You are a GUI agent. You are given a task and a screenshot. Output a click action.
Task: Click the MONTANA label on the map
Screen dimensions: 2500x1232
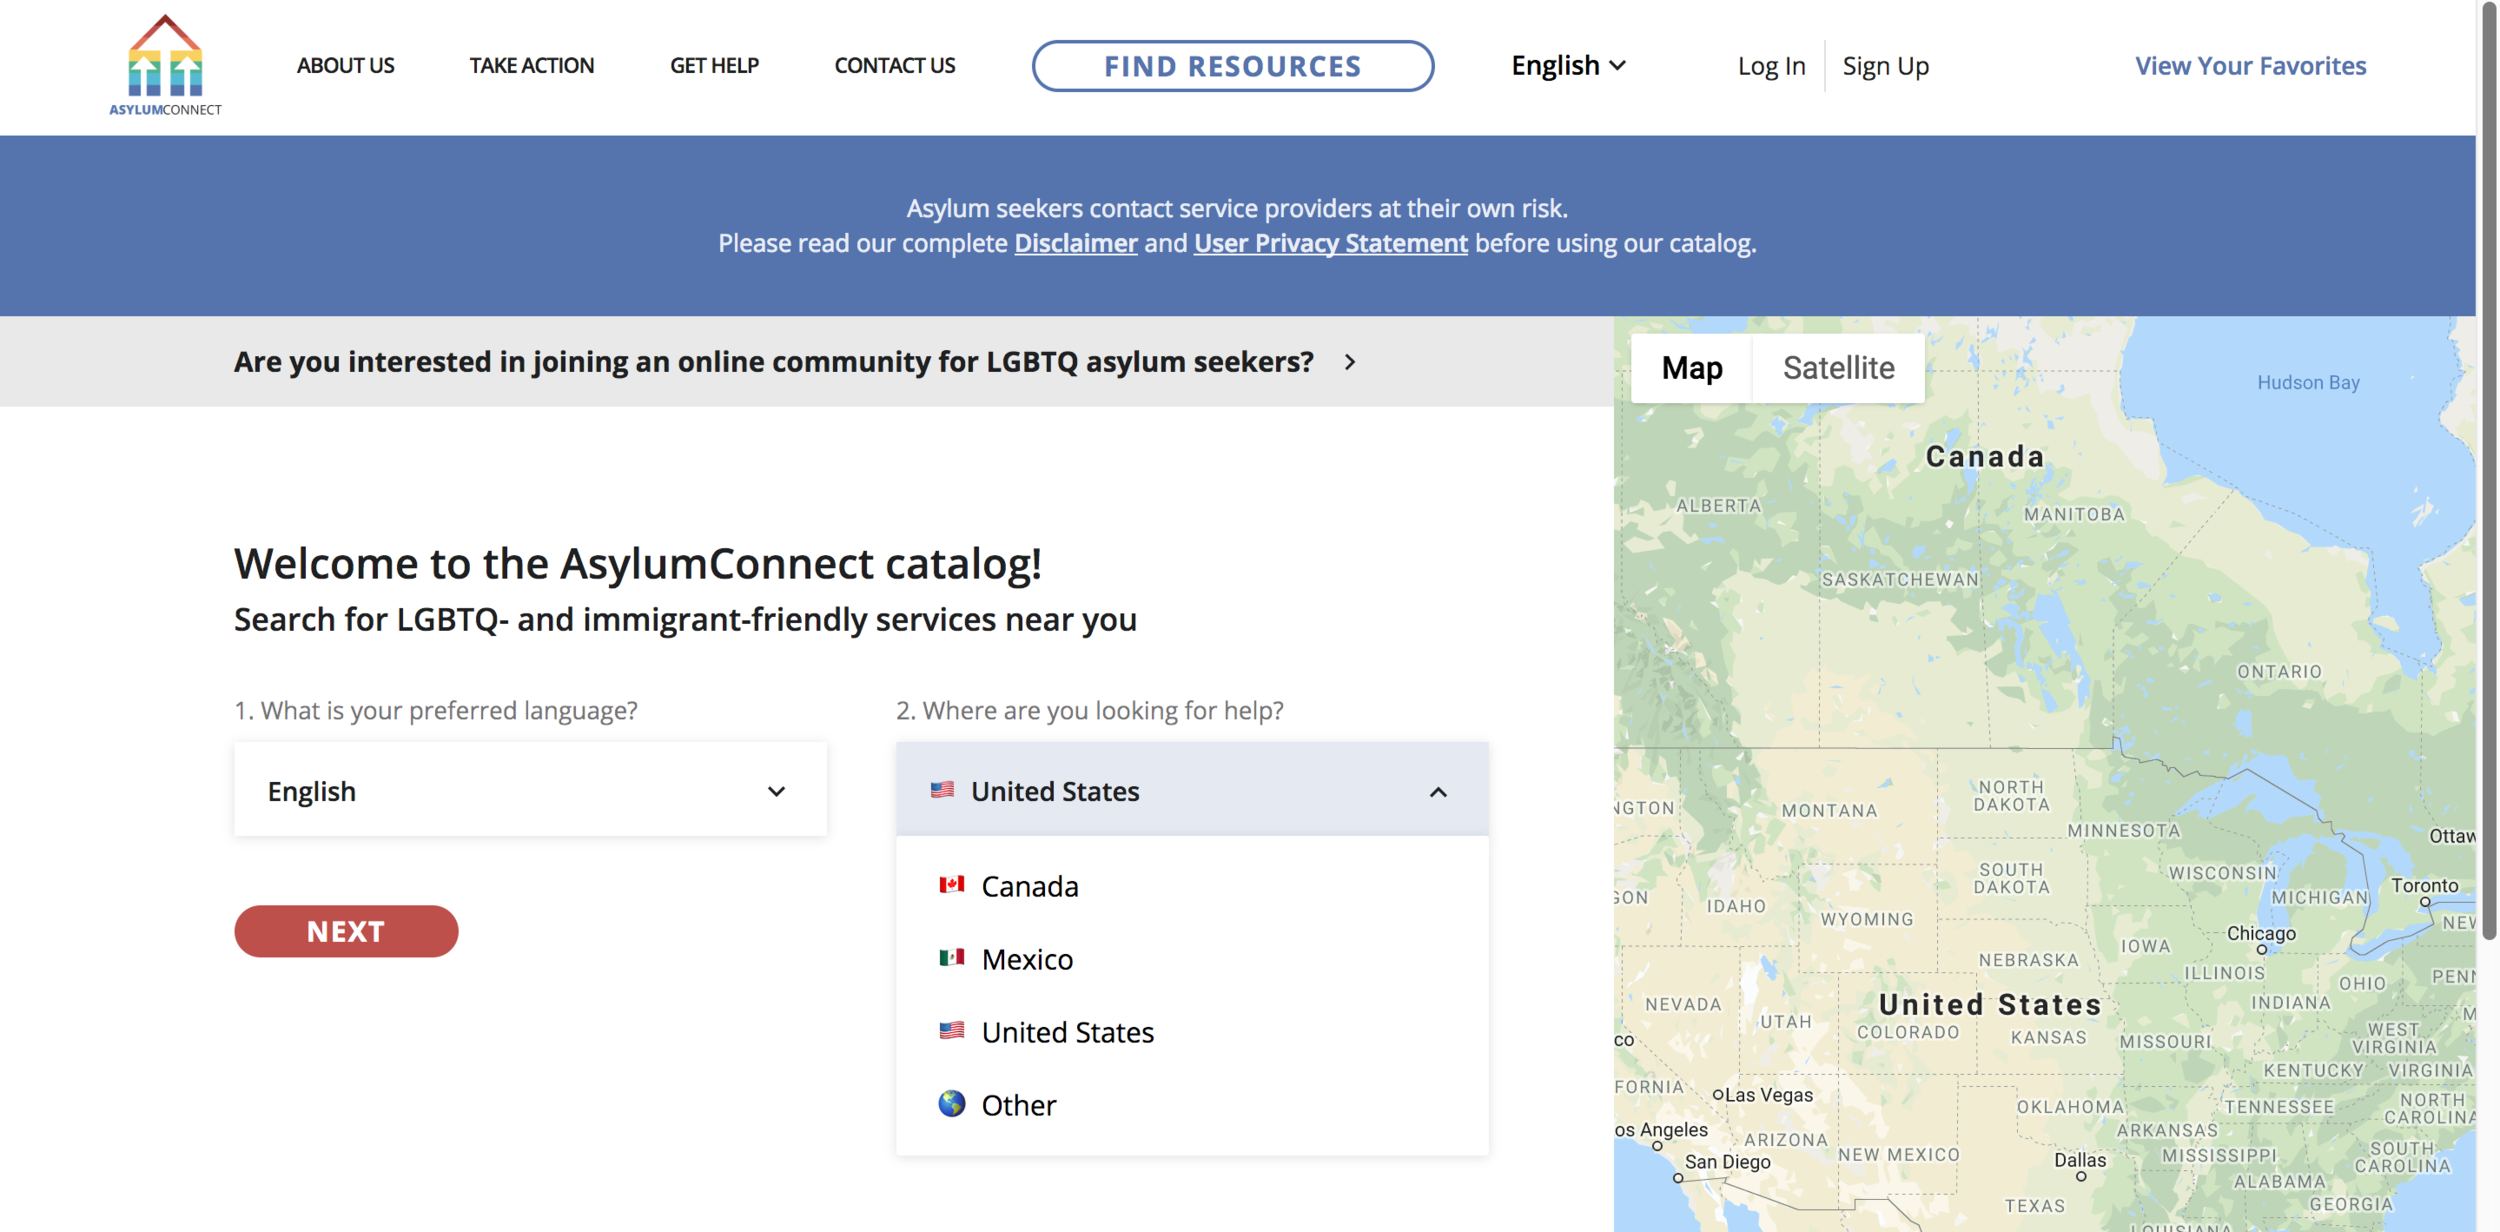(x=1829, y=811)
